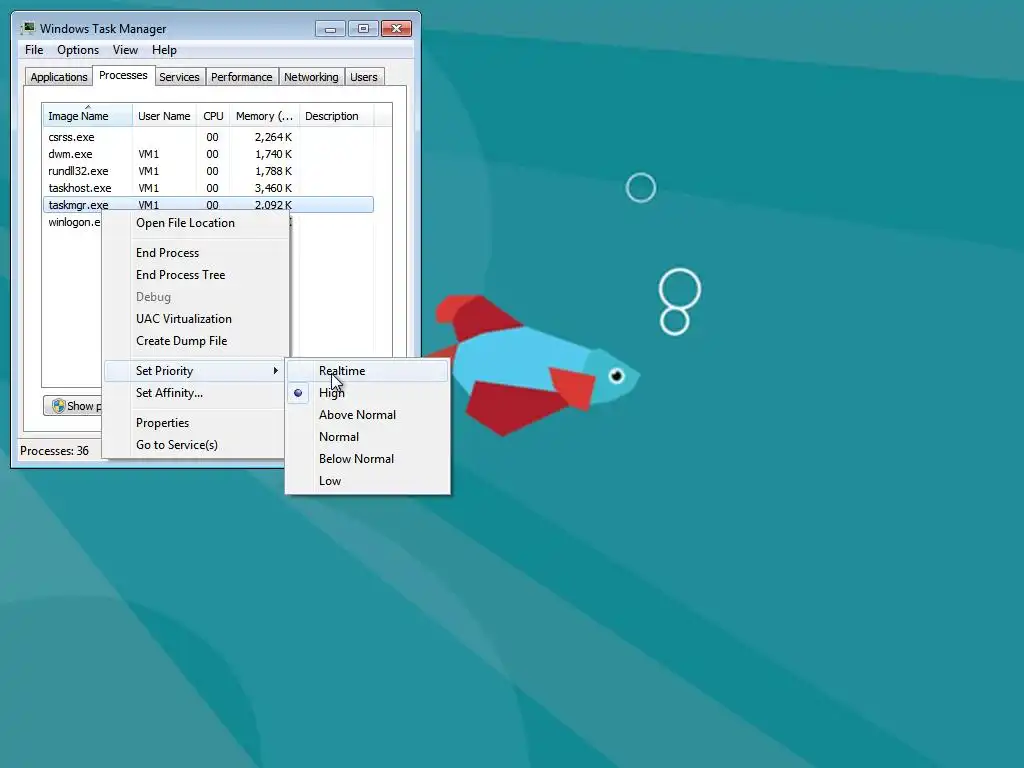Sort by Image Name column header
Screen dimensions: 1024x768
(88, 116)
